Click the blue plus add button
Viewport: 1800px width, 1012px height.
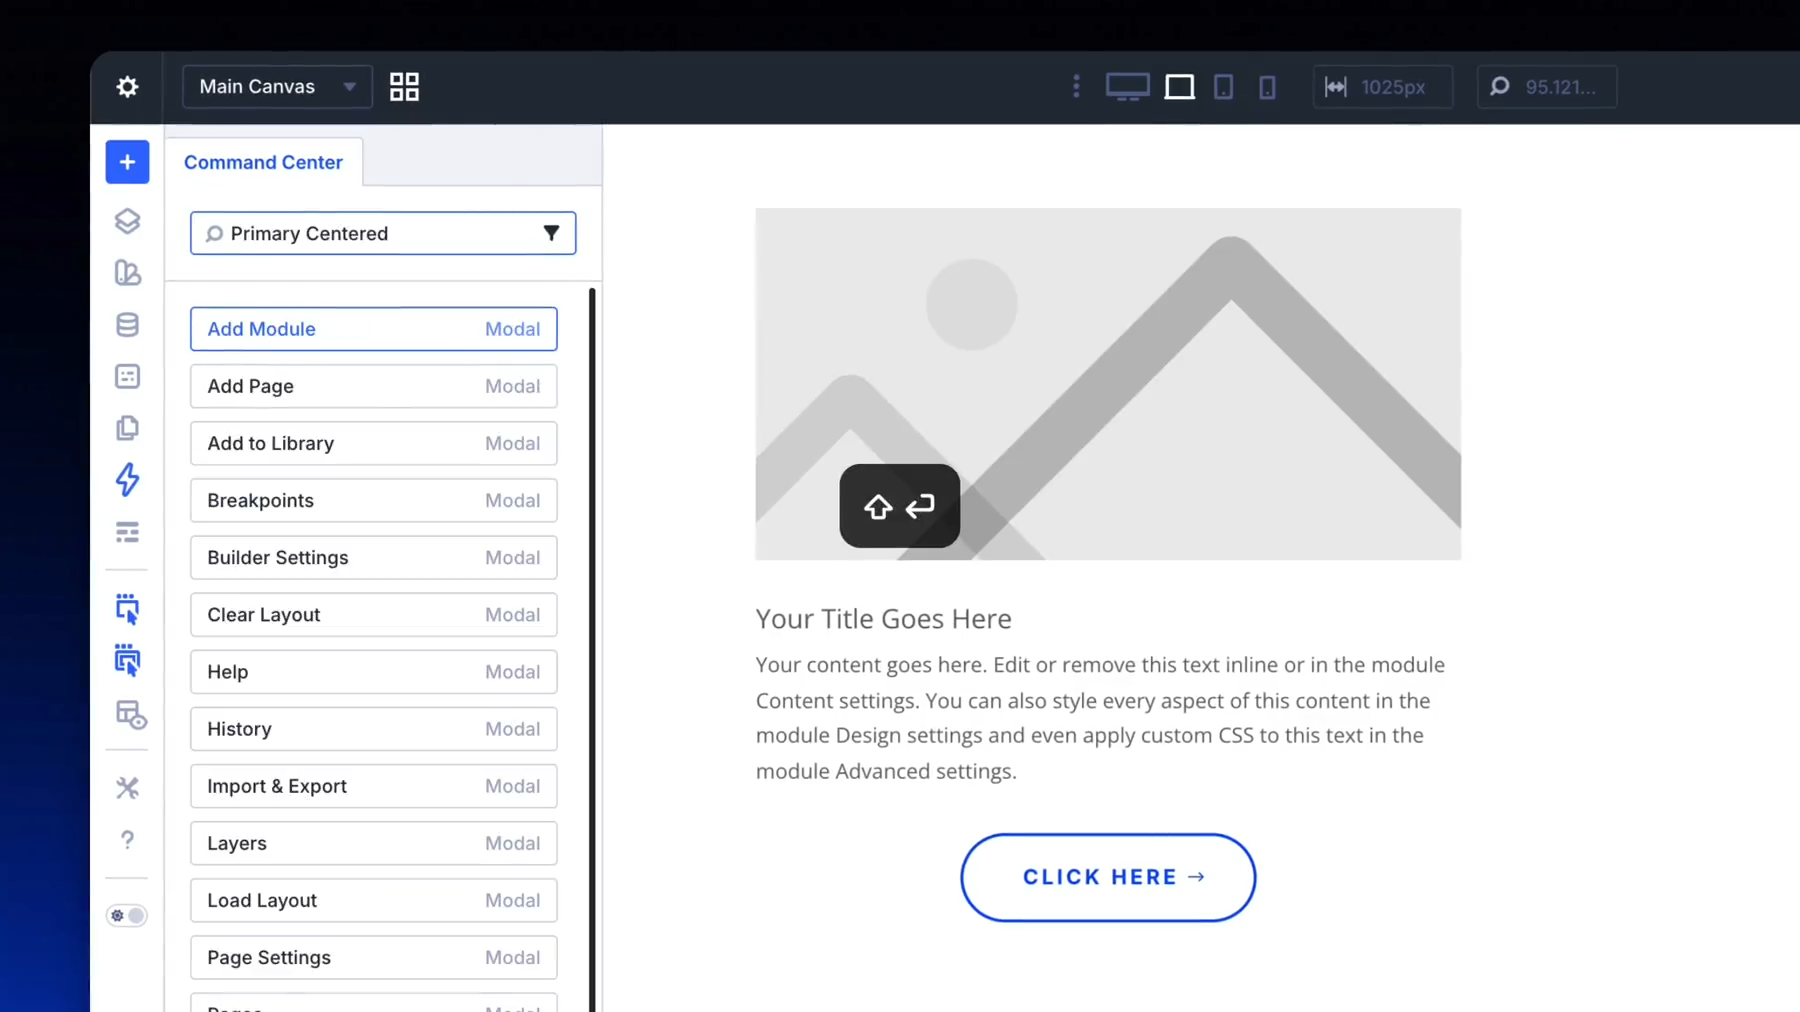coord(127,162)
